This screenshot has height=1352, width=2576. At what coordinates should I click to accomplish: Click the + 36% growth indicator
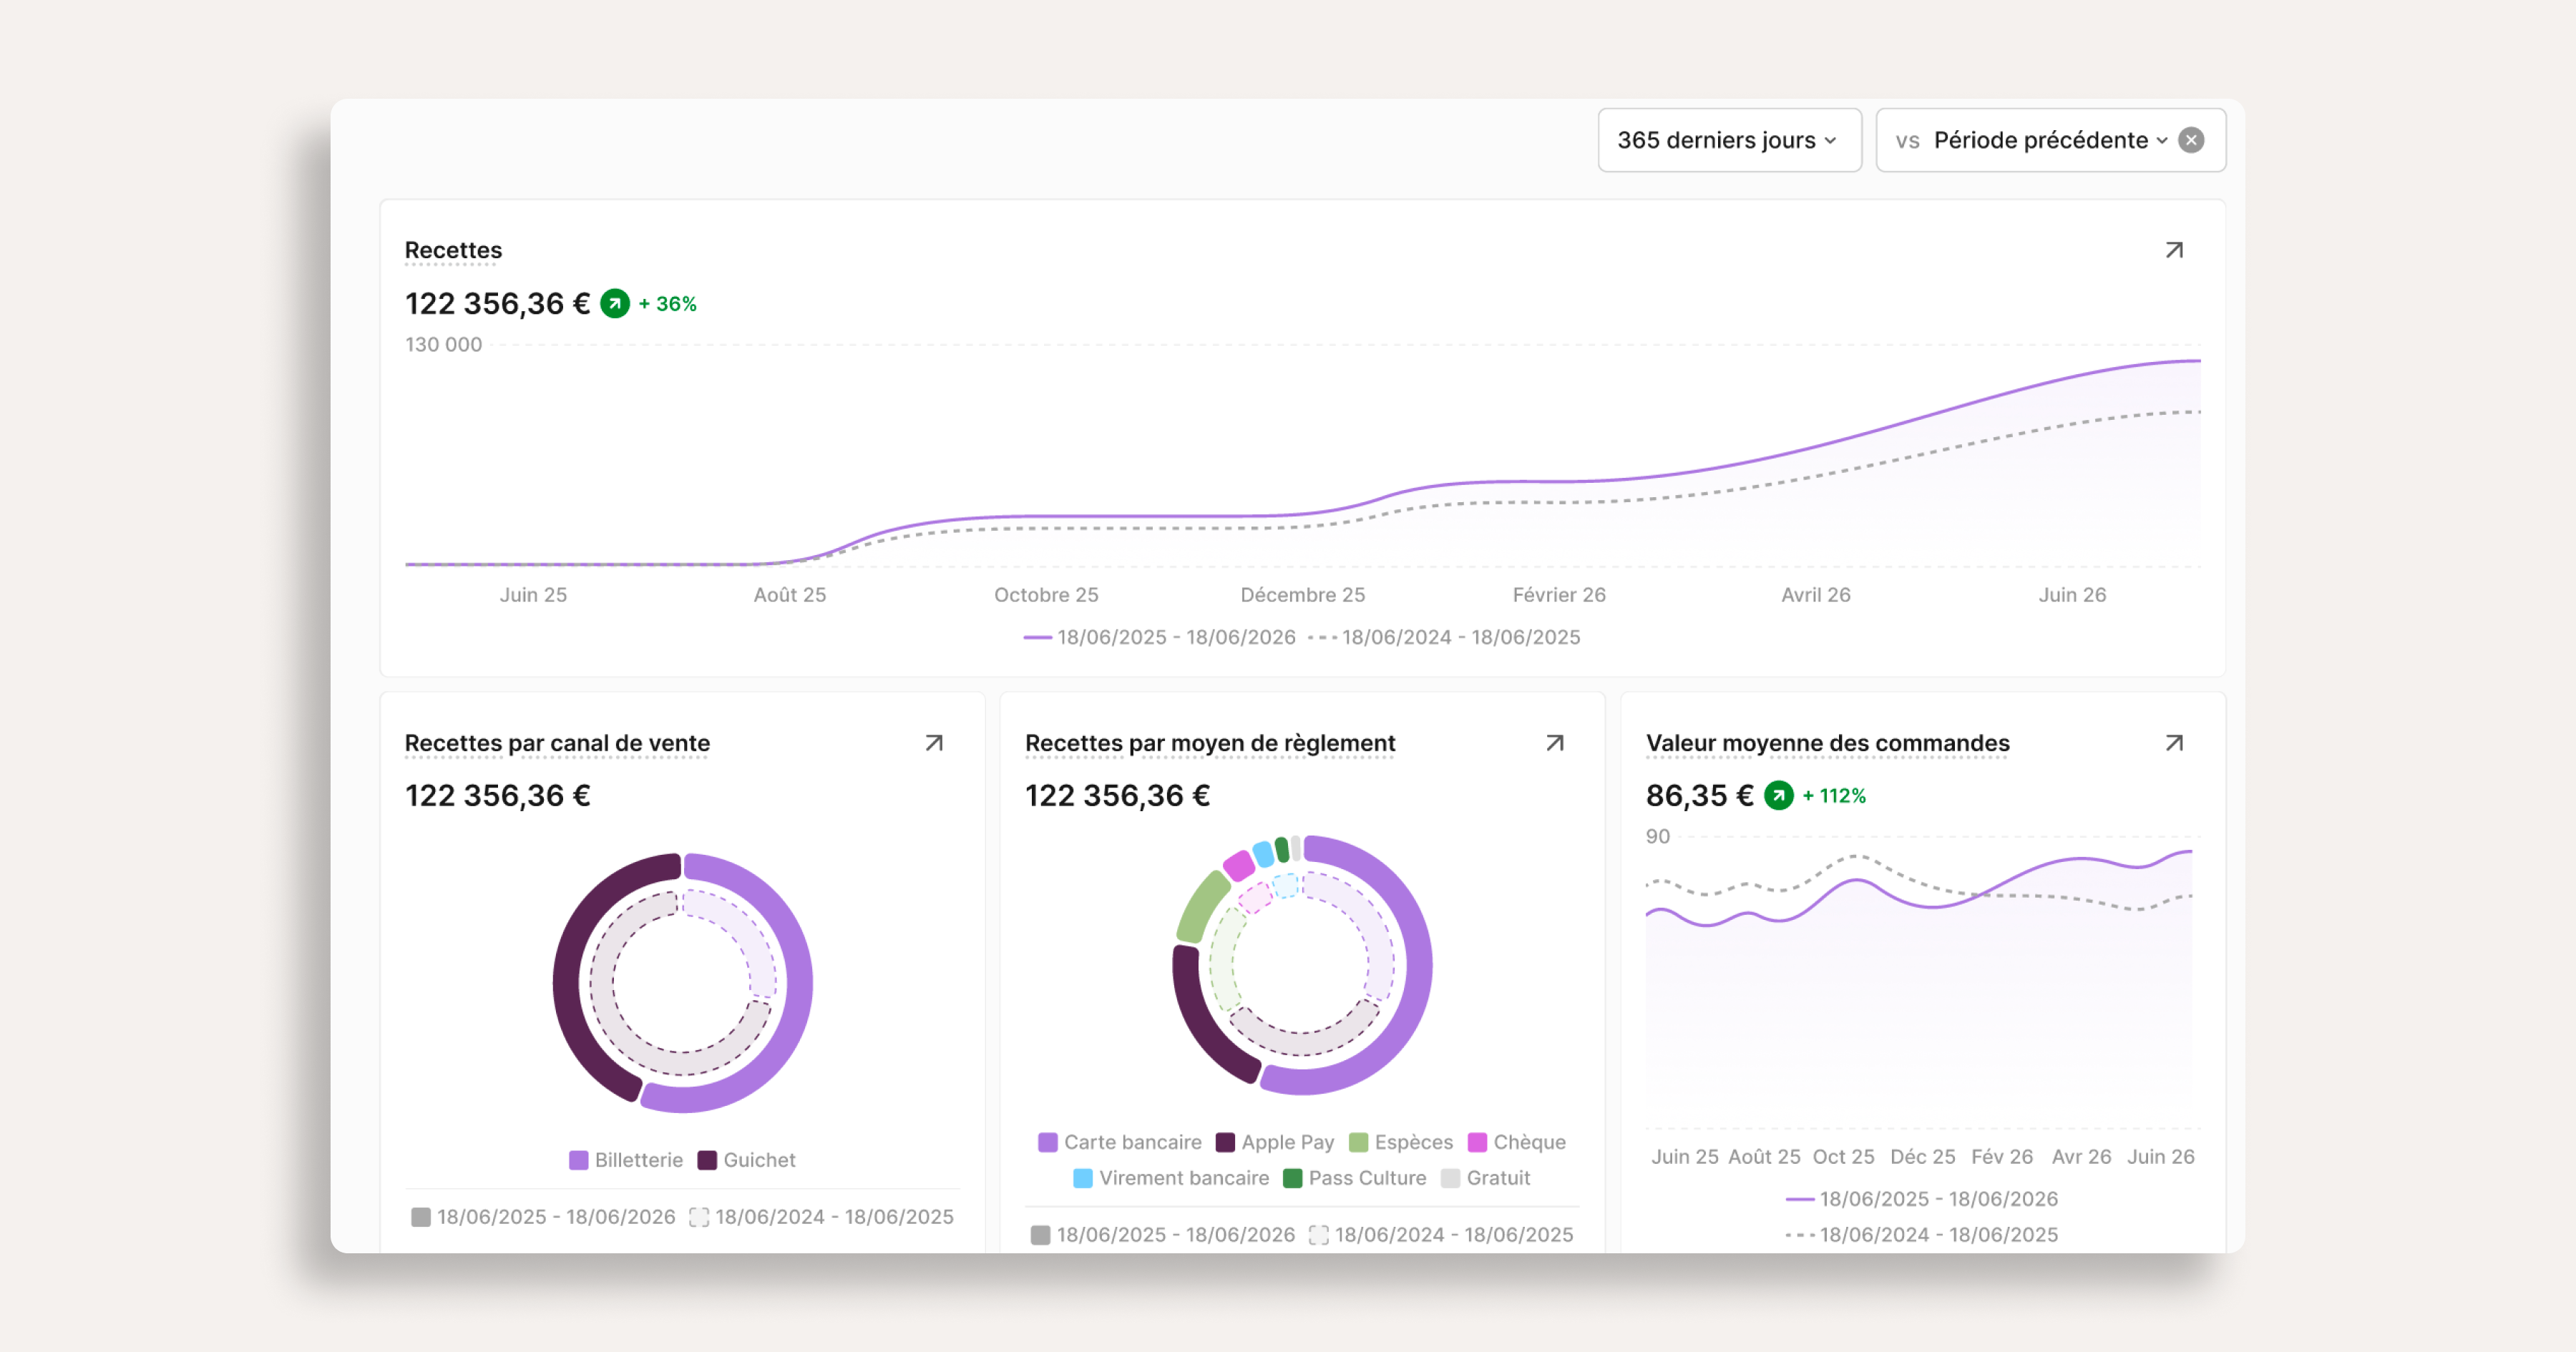pyautogui.click(x=668, y=304)
